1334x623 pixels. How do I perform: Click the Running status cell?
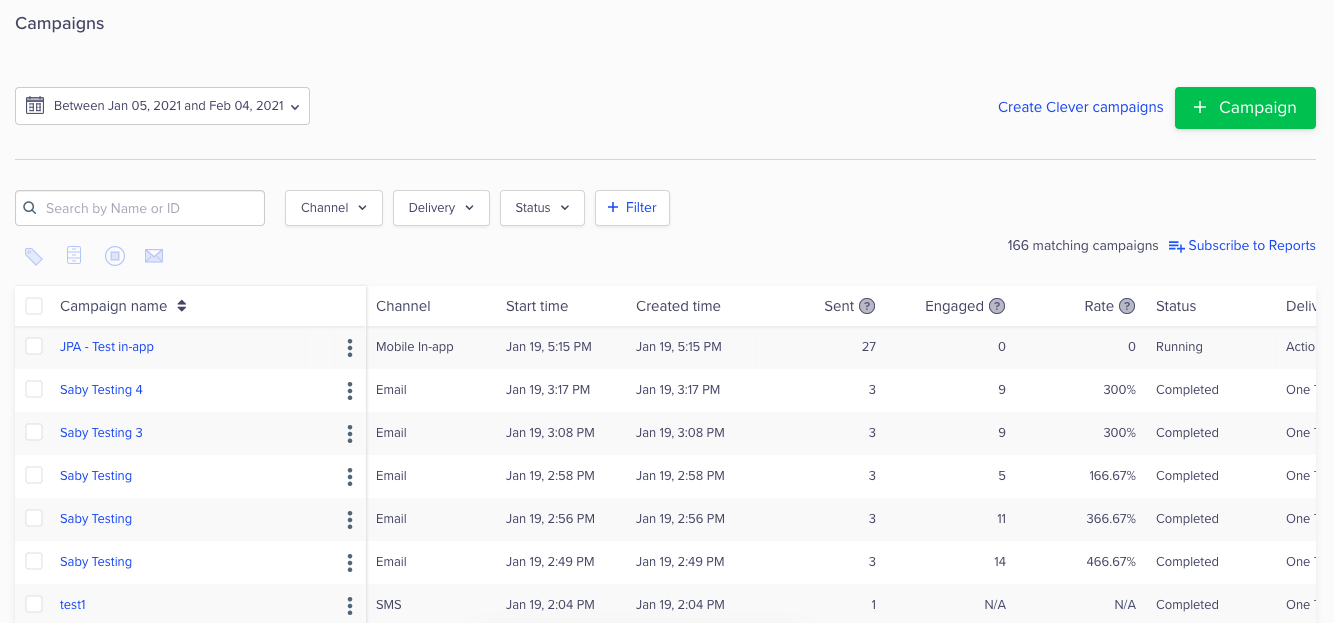(1179, 347)
